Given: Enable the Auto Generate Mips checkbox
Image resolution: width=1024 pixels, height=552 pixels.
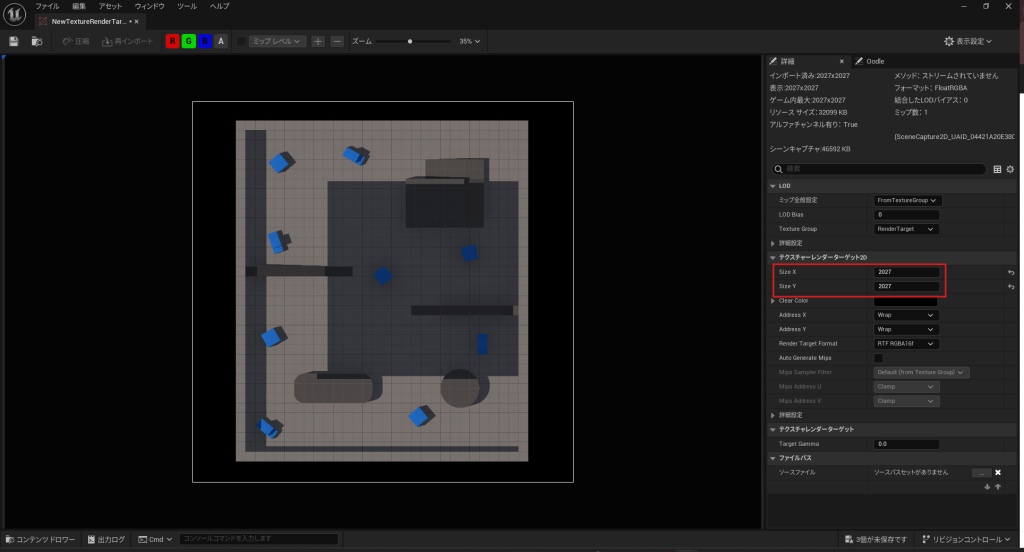Looking at the screenshot, I should point(879,357).
